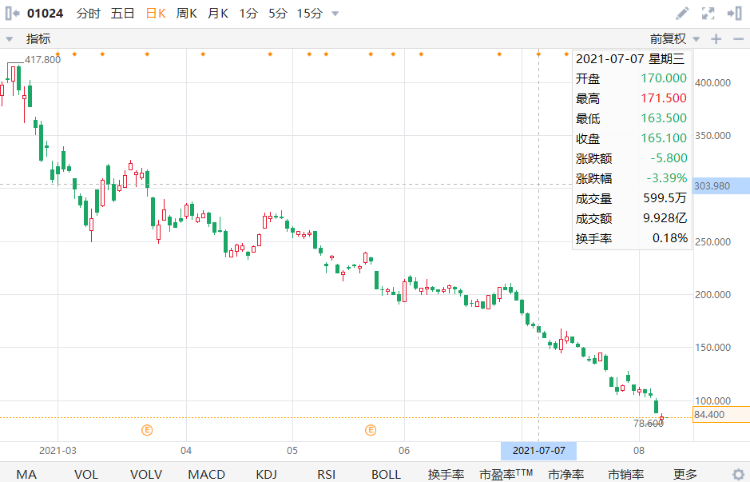This screenshot has height=482, width=750.
Task: Enable the VOL volume indicator
Action: pos(86,474)
